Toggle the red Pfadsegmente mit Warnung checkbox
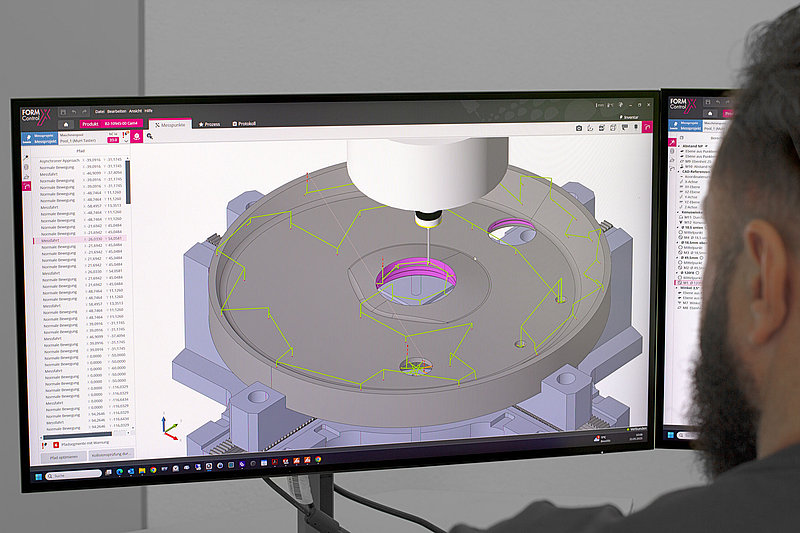 (x=57, y=445)
